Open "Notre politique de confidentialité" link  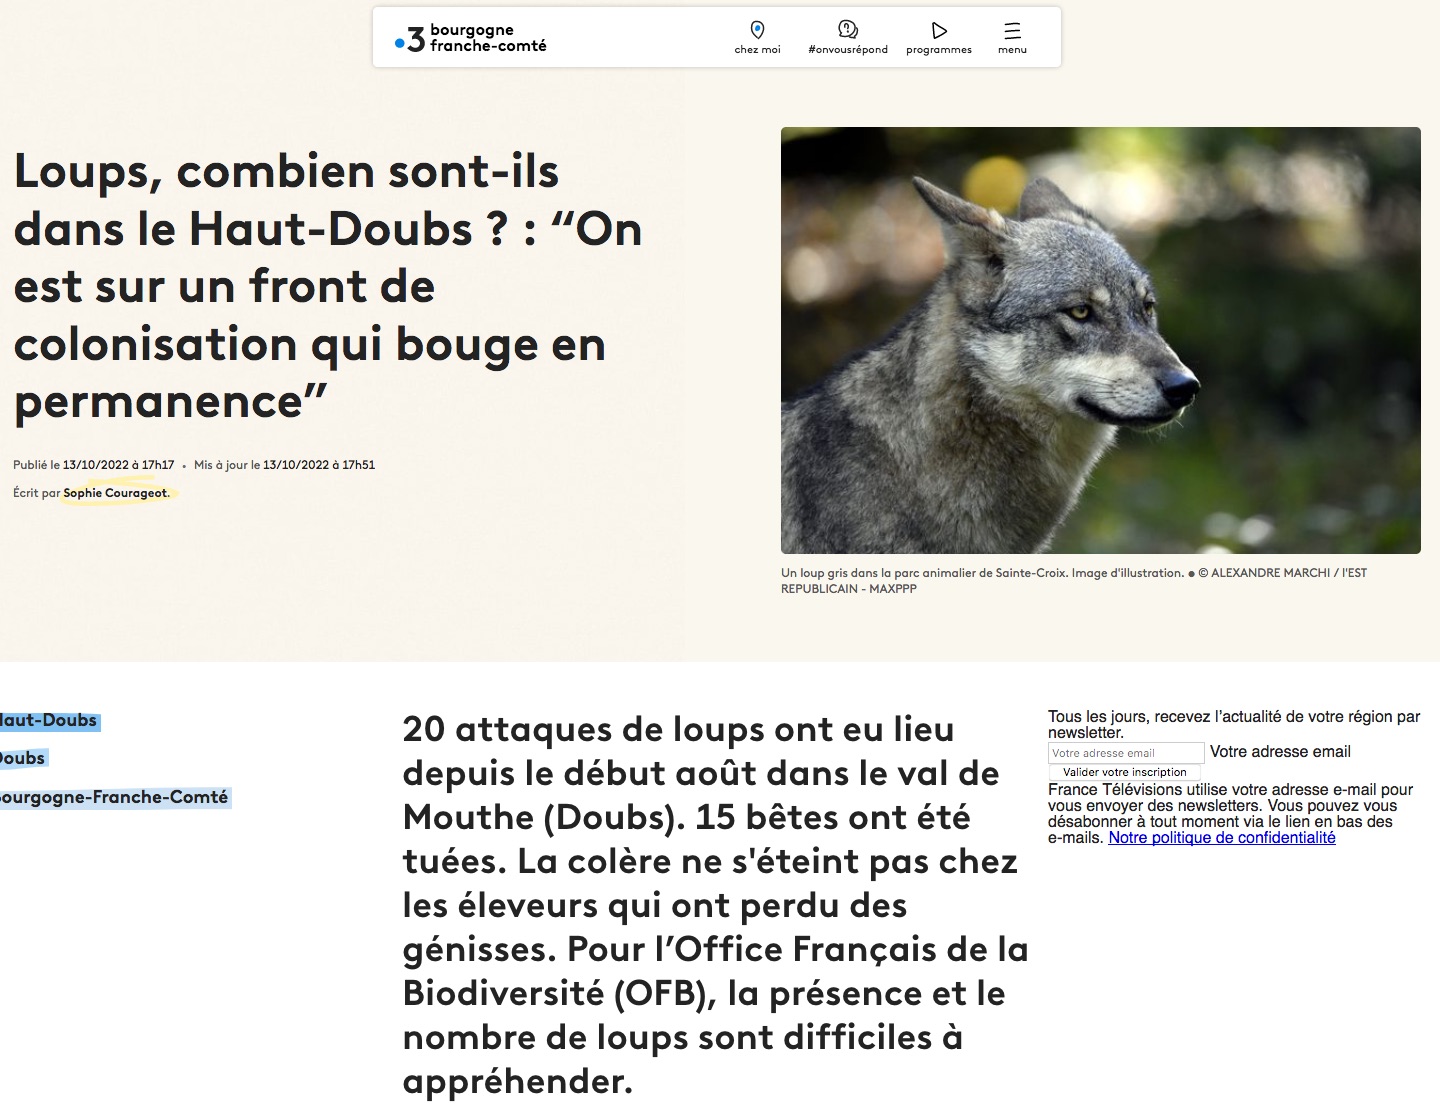1222,838
